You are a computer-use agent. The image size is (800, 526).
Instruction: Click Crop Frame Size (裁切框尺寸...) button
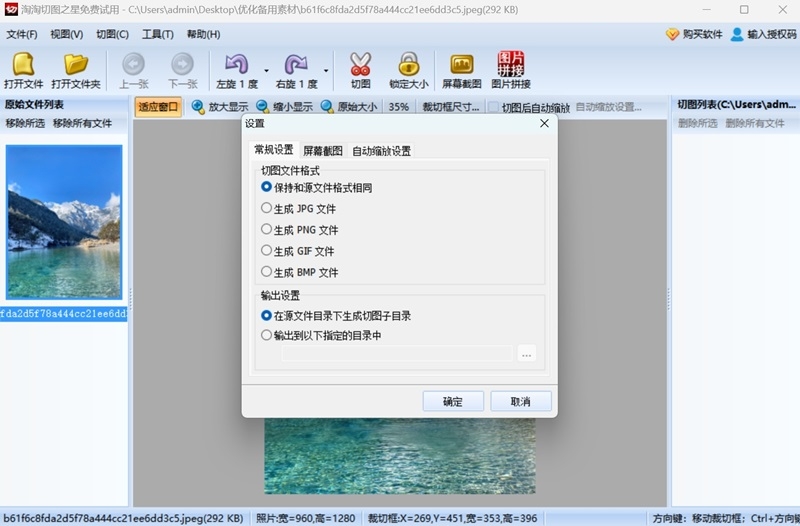point(451,107)
